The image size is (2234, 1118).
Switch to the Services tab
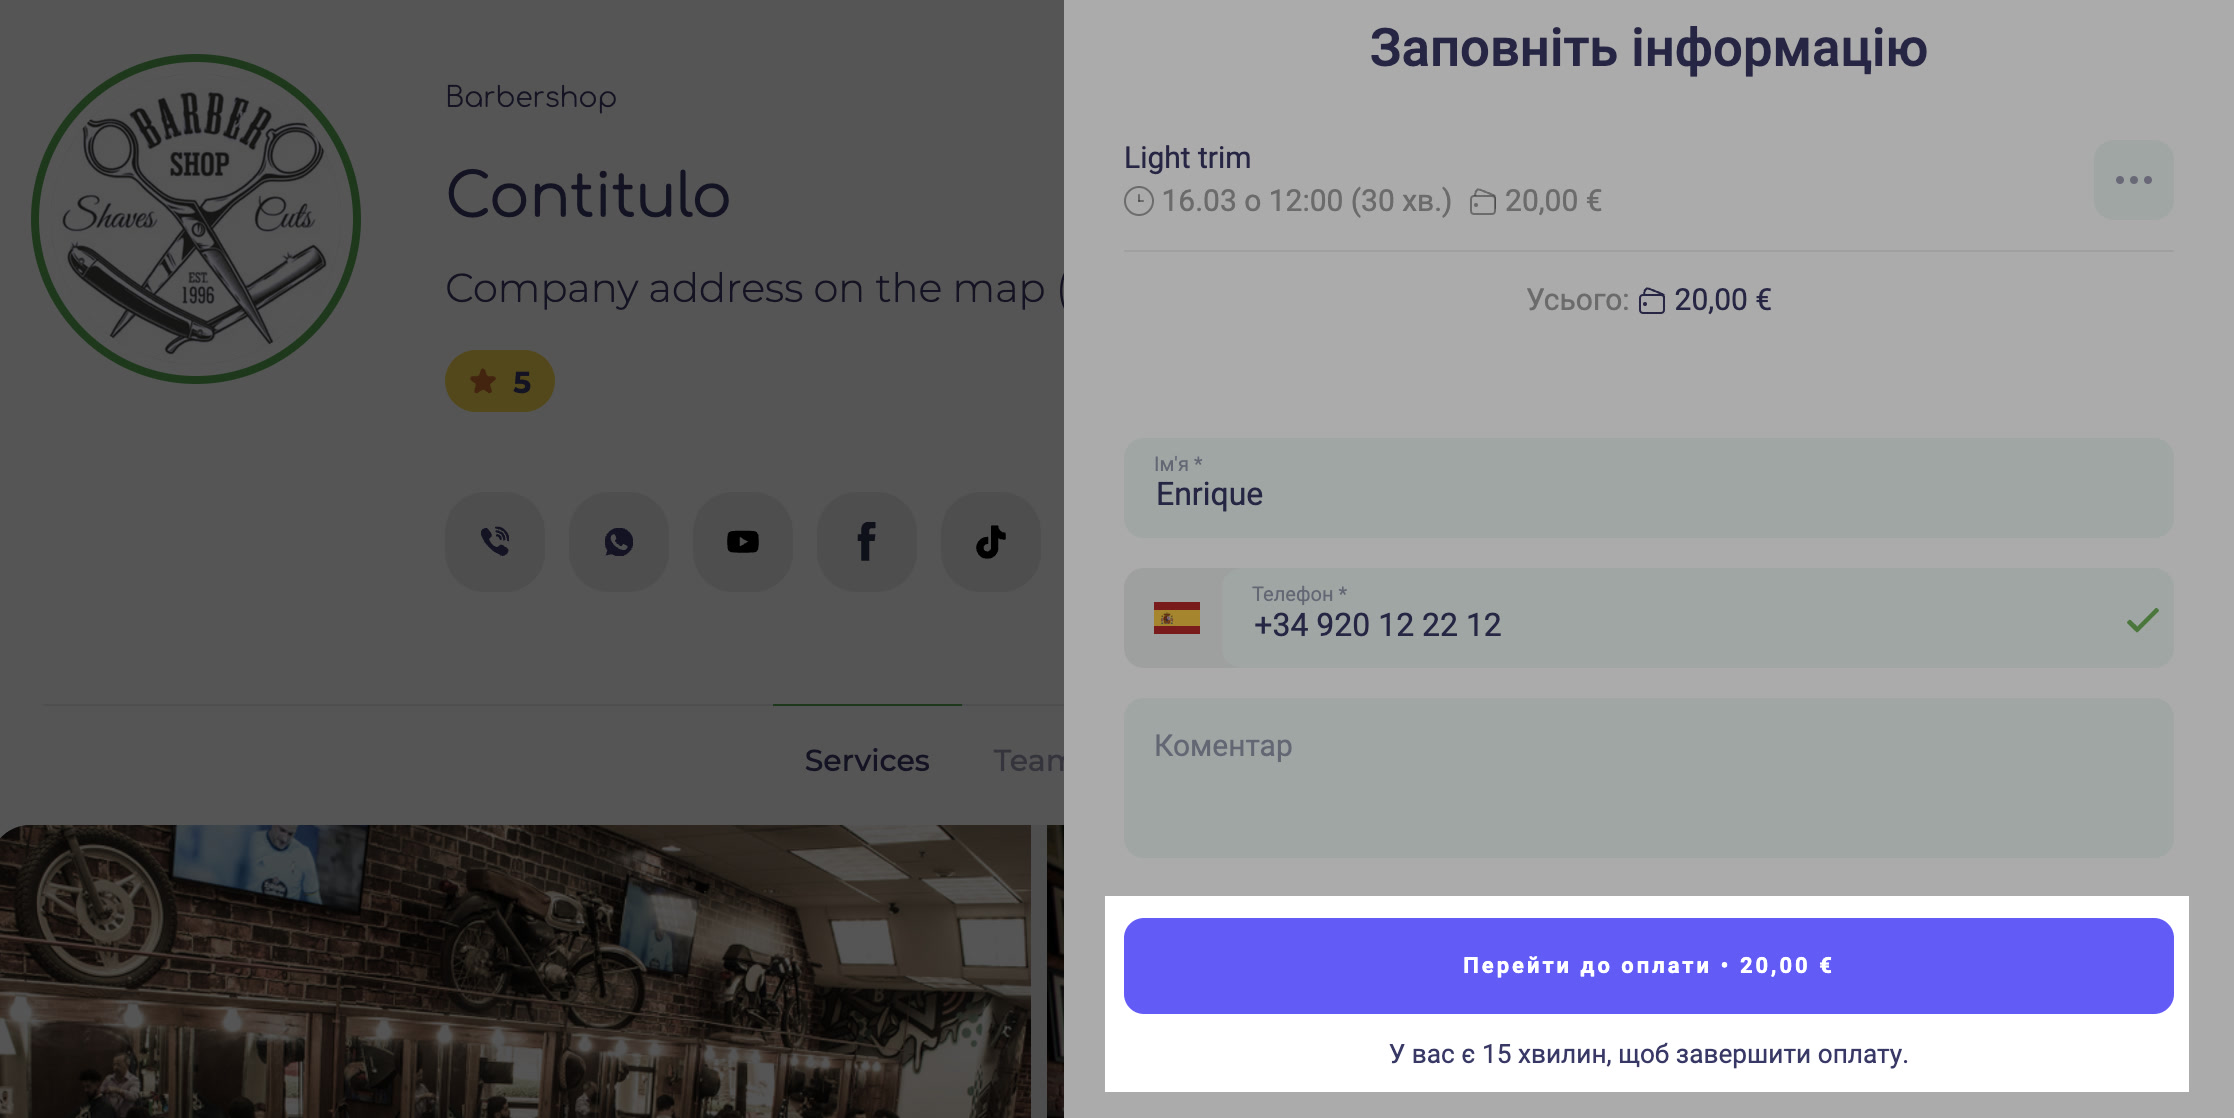click(867, 760)
